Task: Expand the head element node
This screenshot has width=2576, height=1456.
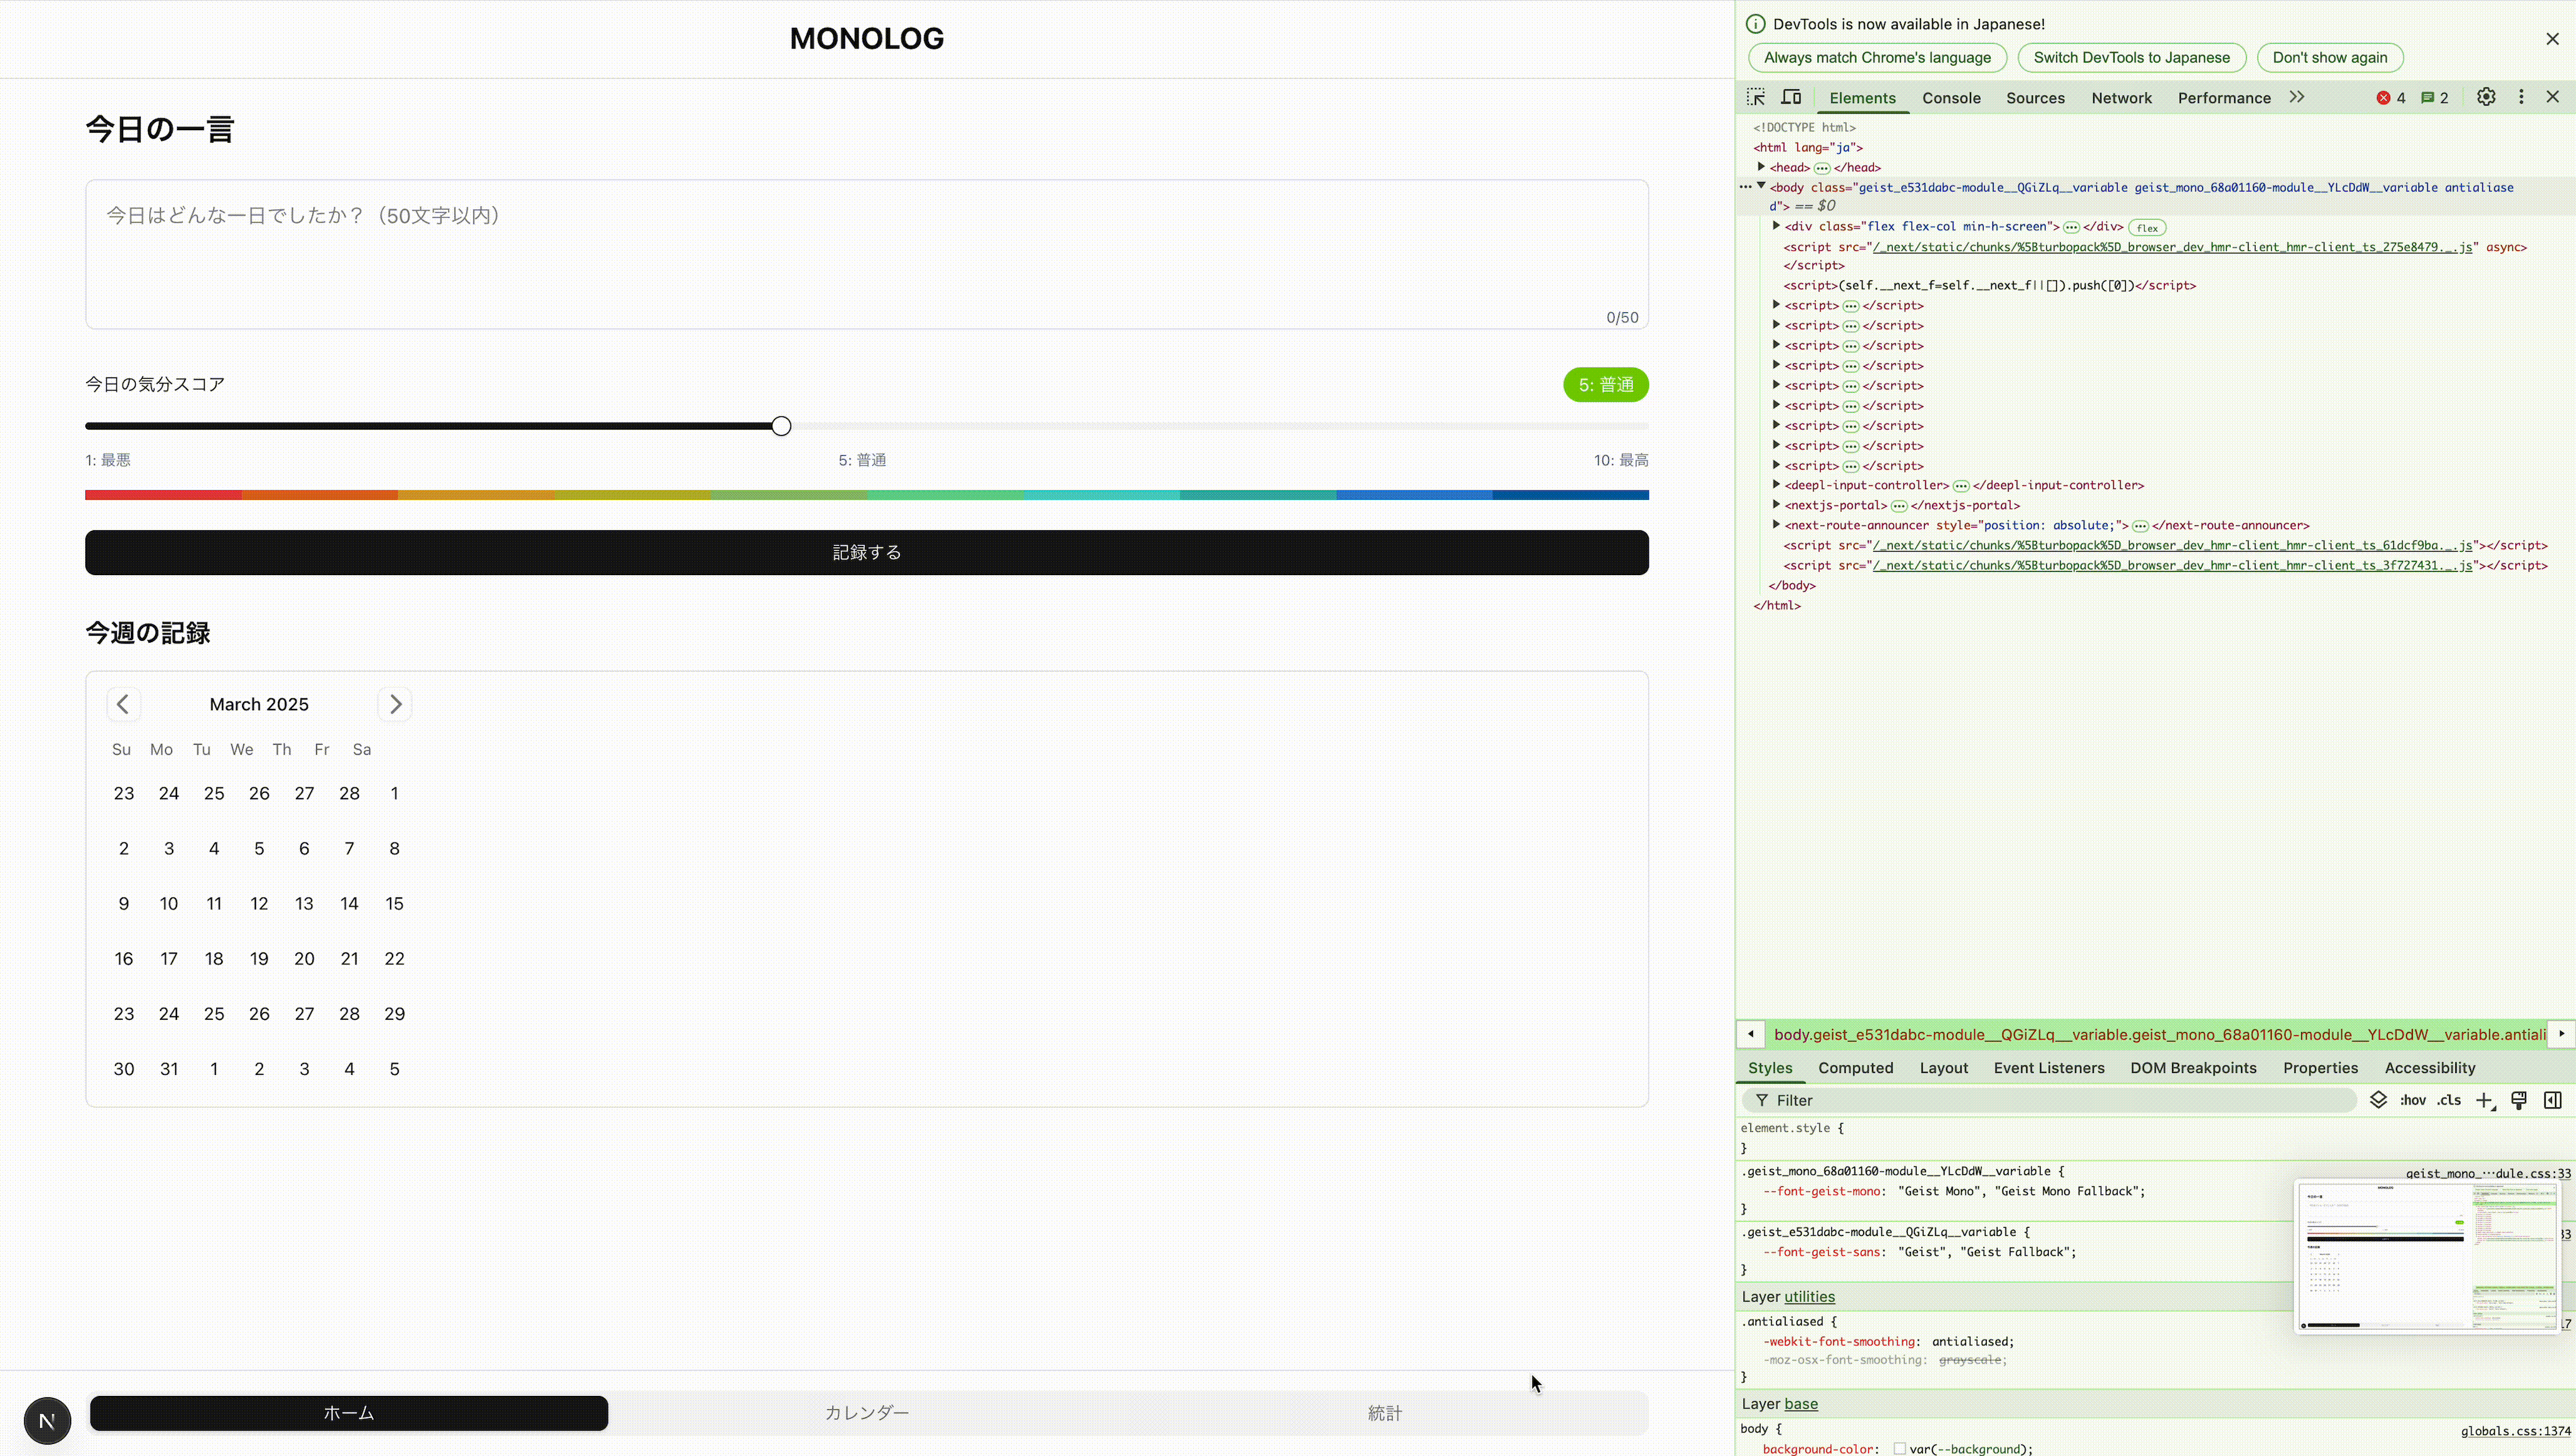Action: coord(1761,167)
